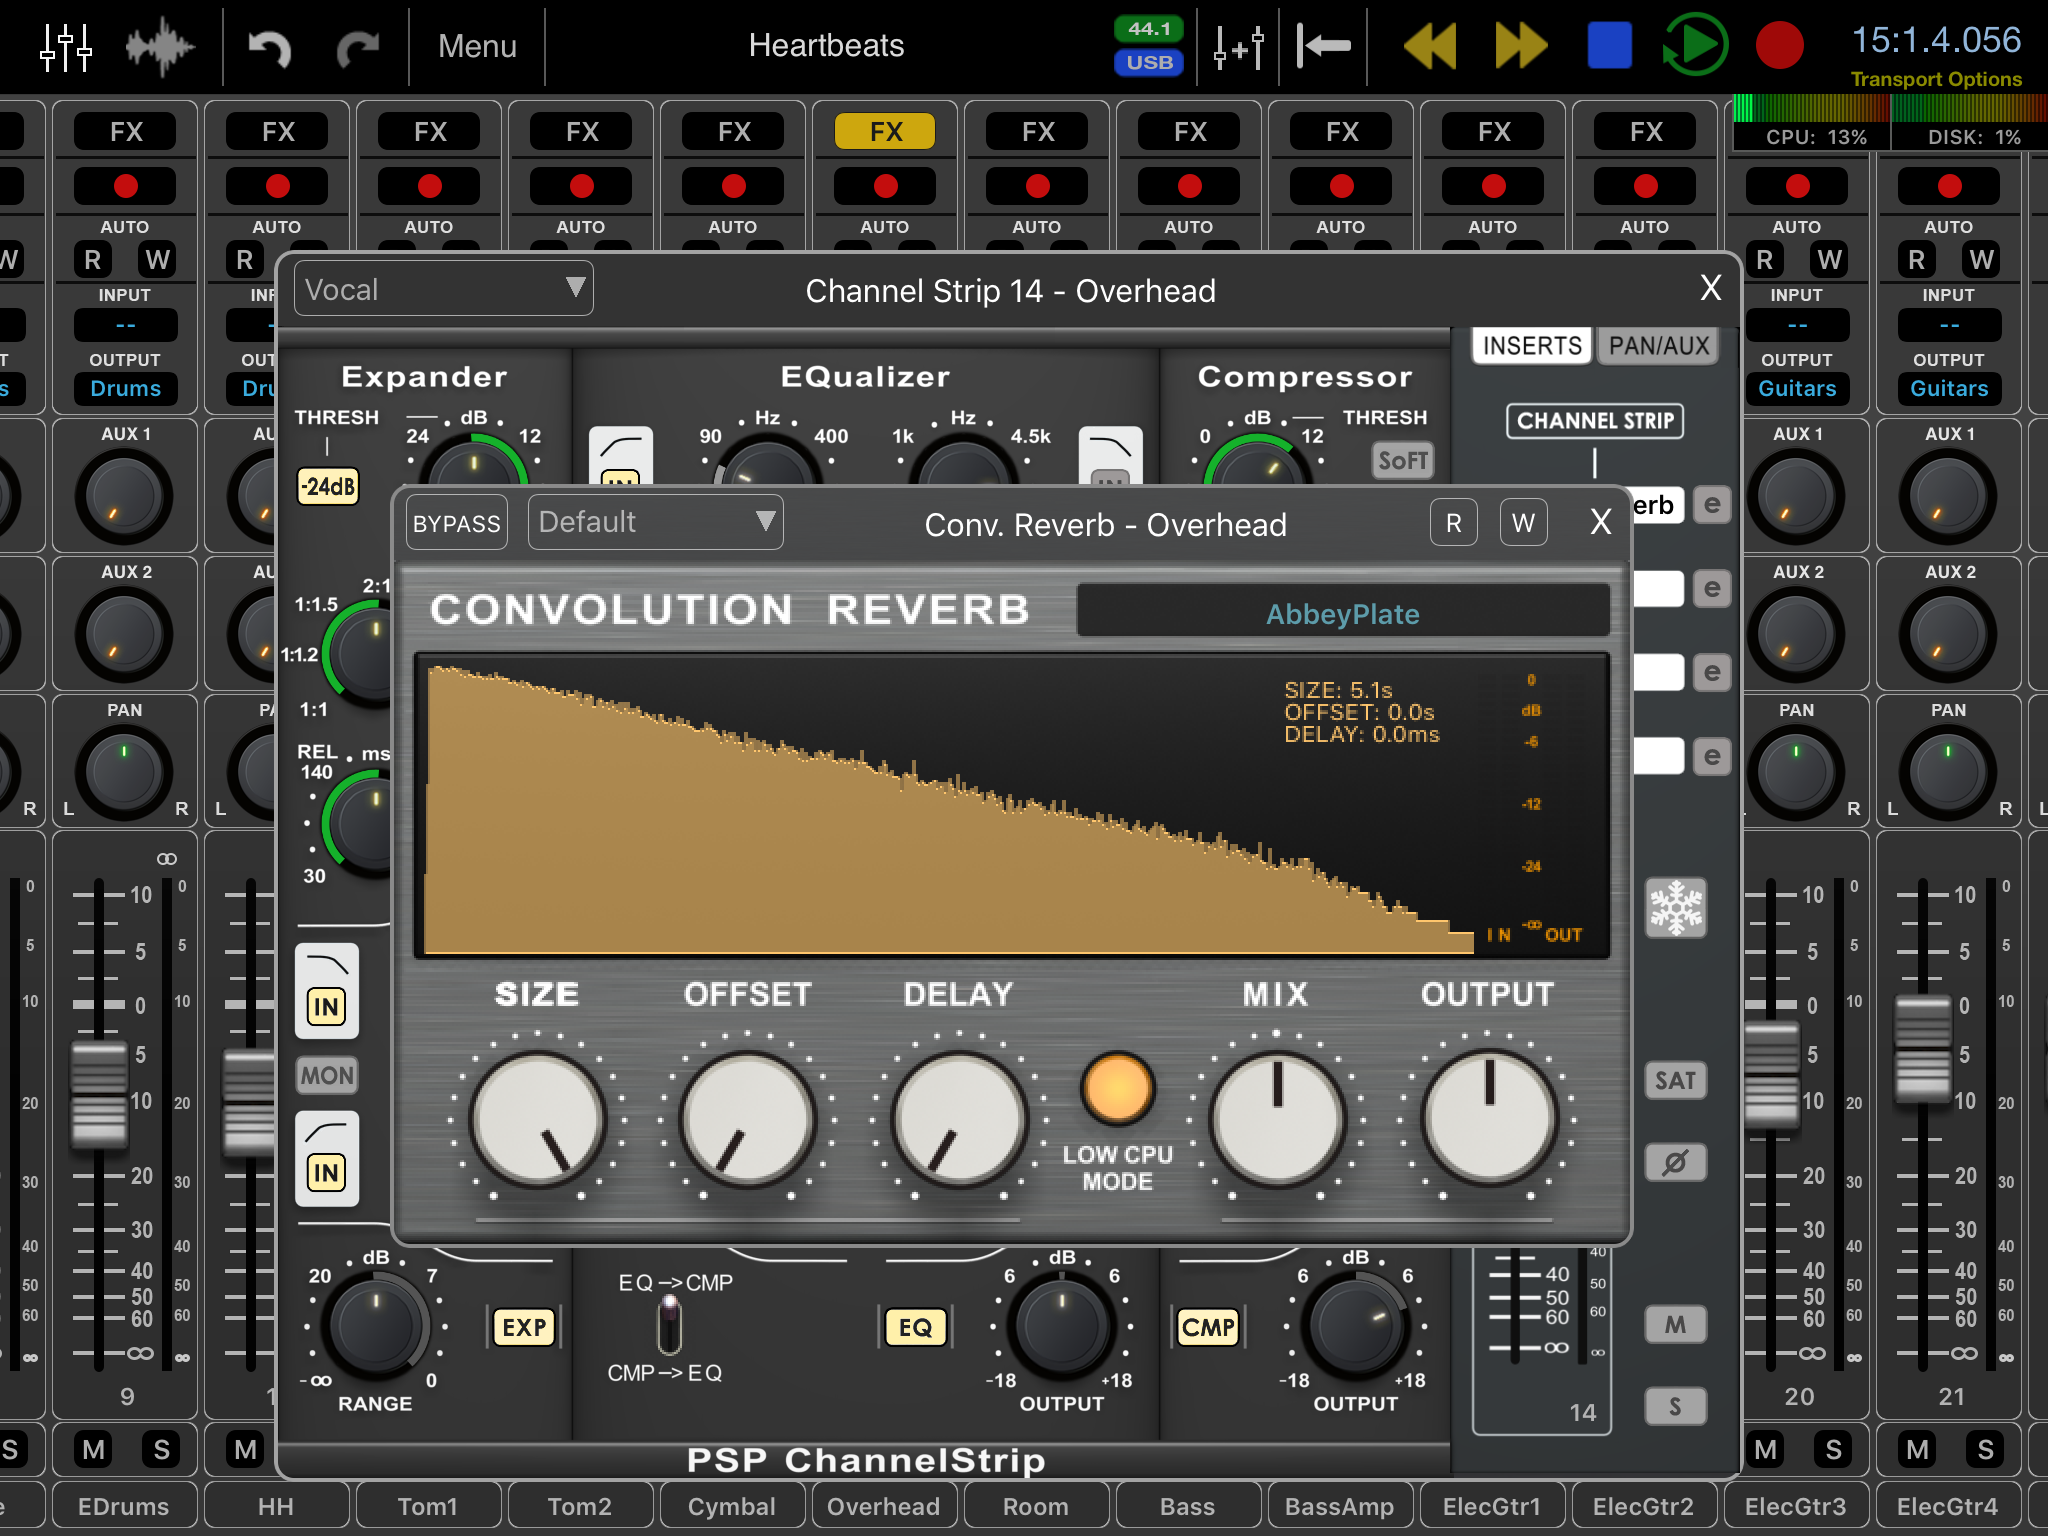The image size is (2048, 1536).
Task: Toggle the EXP expander section
Action: pyautogui.click(x=524, y=1327)
